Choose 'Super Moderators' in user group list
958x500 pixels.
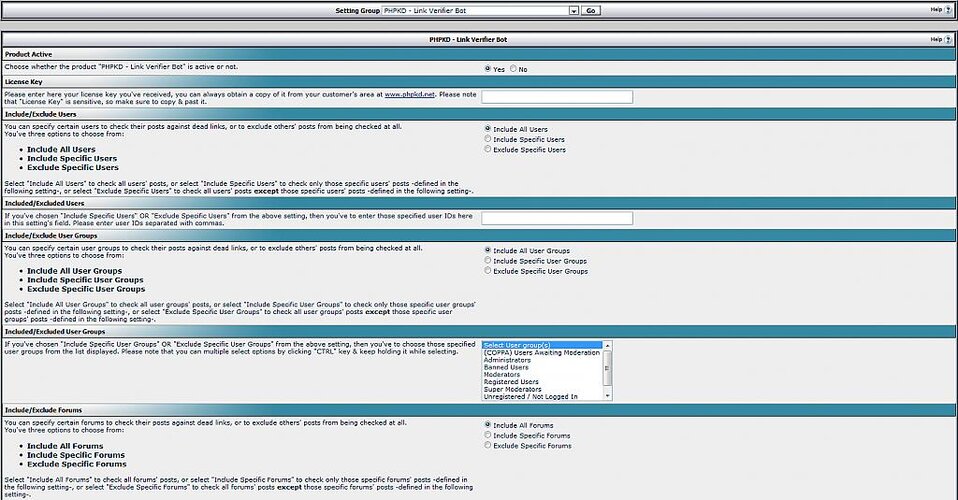click(x=543, y=389)
